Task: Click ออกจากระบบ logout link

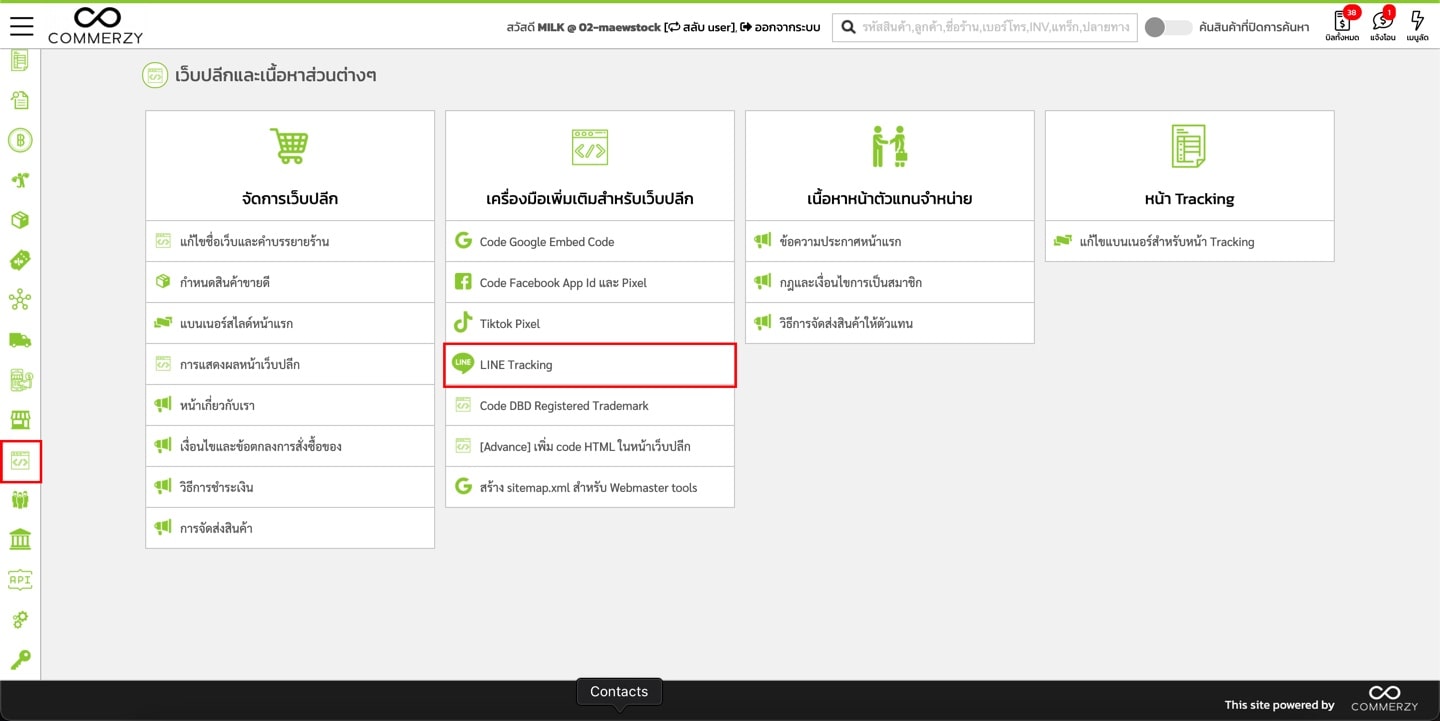Action: tap(780, 27)
